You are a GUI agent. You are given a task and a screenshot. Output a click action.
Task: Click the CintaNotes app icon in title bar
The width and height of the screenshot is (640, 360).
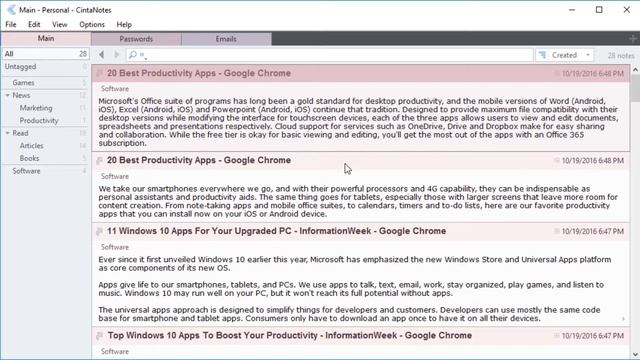[11, 10]
